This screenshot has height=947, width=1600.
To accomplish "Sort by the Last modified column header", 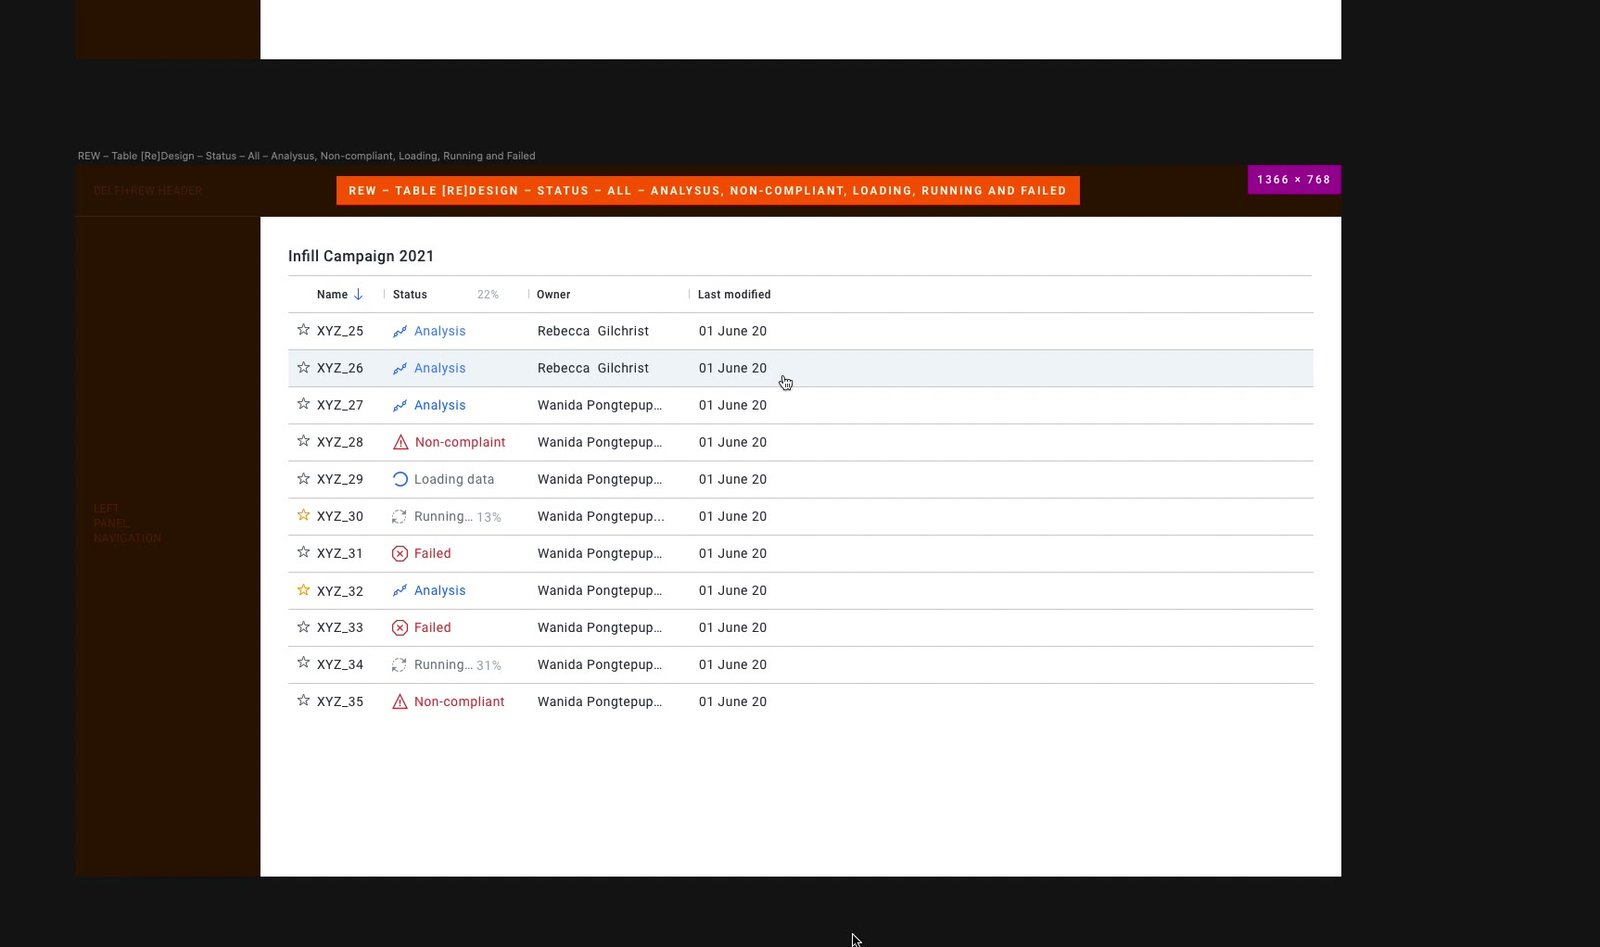I will (x=733, y=294).
